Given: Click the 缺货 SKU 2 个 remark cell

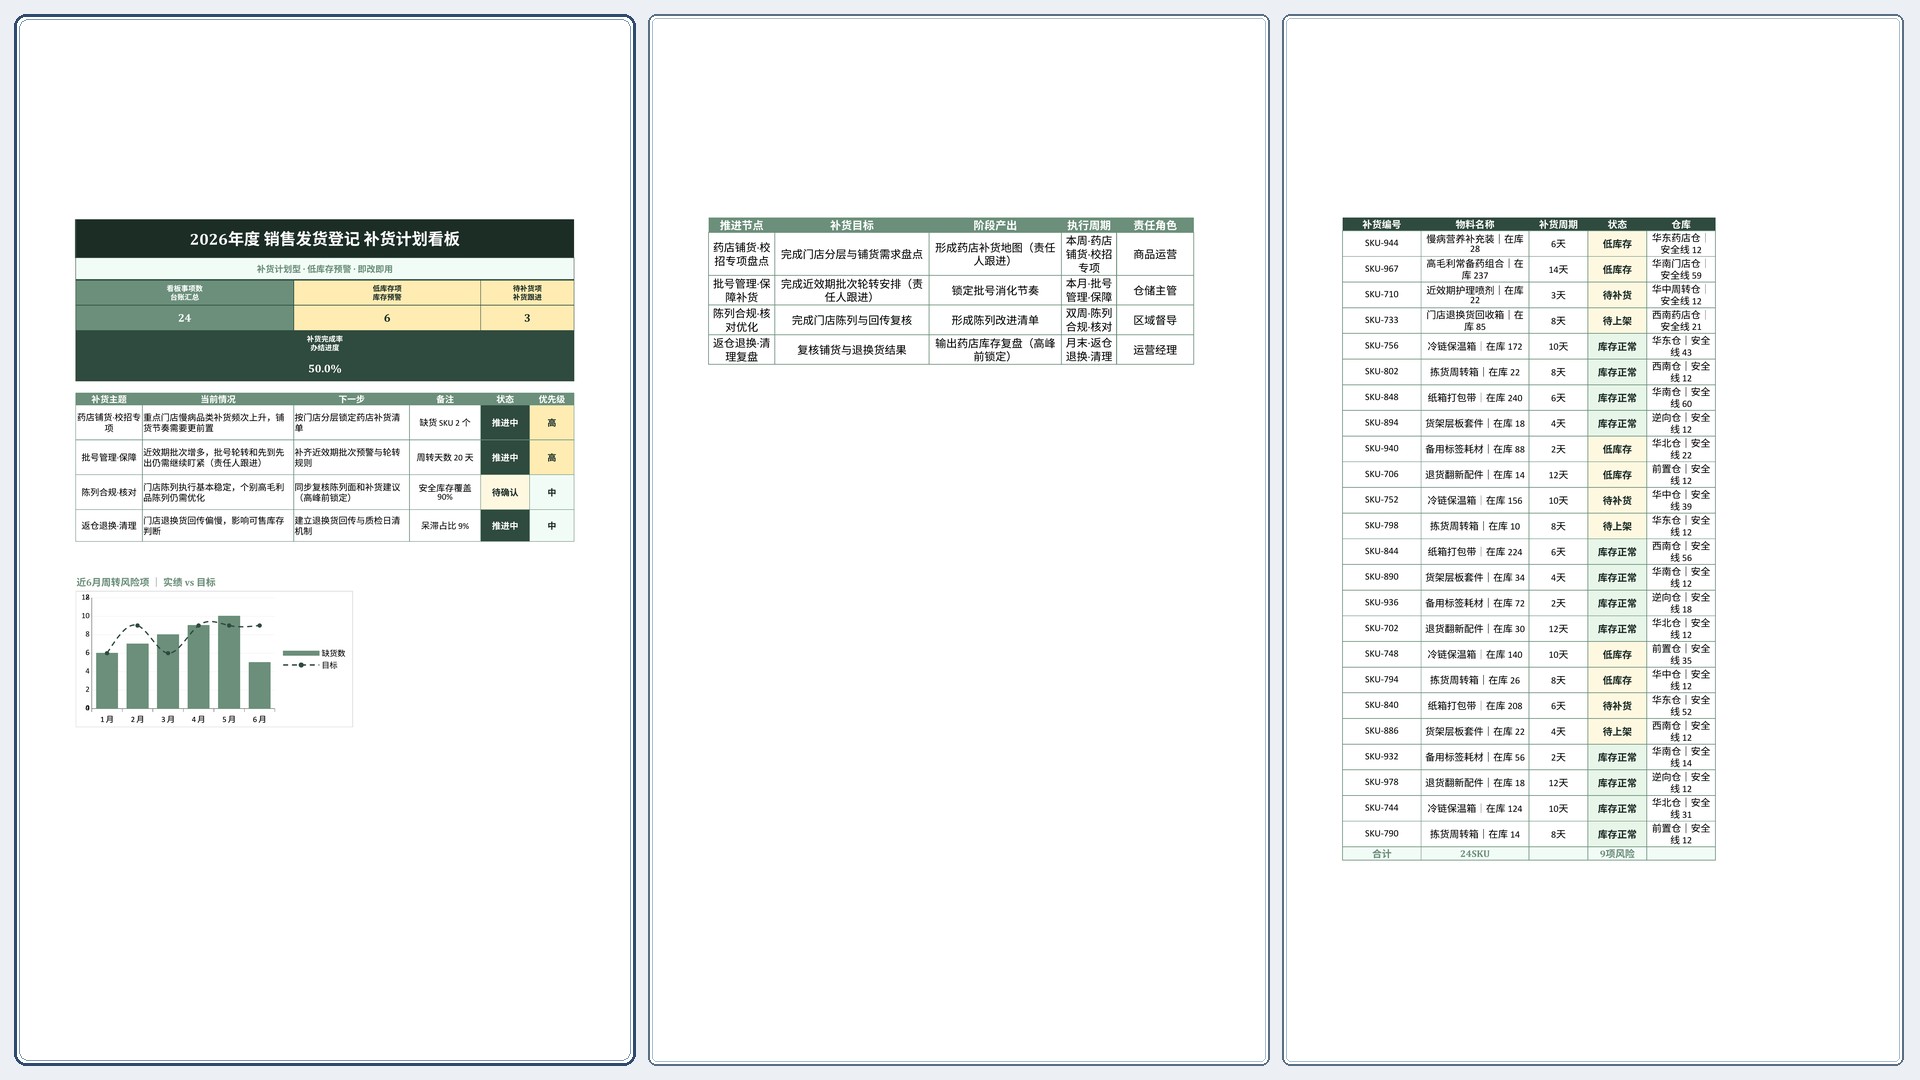Looking at the screenshot, I should (445, 423).
